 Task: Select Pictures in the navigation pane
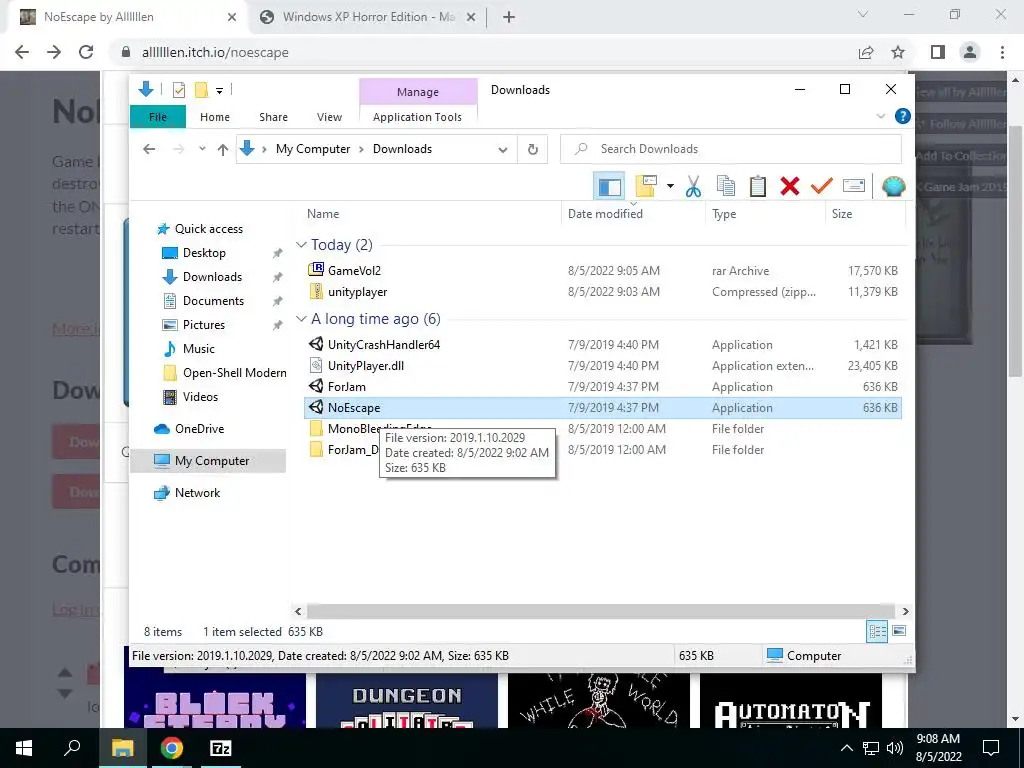203,325
